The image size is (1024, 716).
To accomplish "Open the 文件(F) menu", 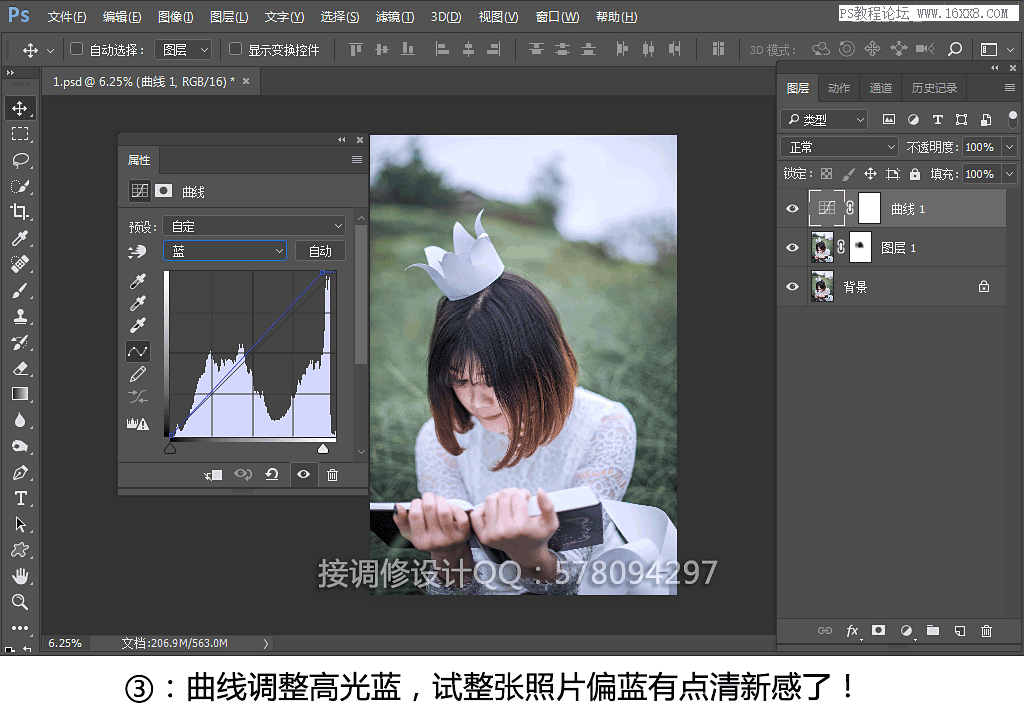I will tap(67, 17).
